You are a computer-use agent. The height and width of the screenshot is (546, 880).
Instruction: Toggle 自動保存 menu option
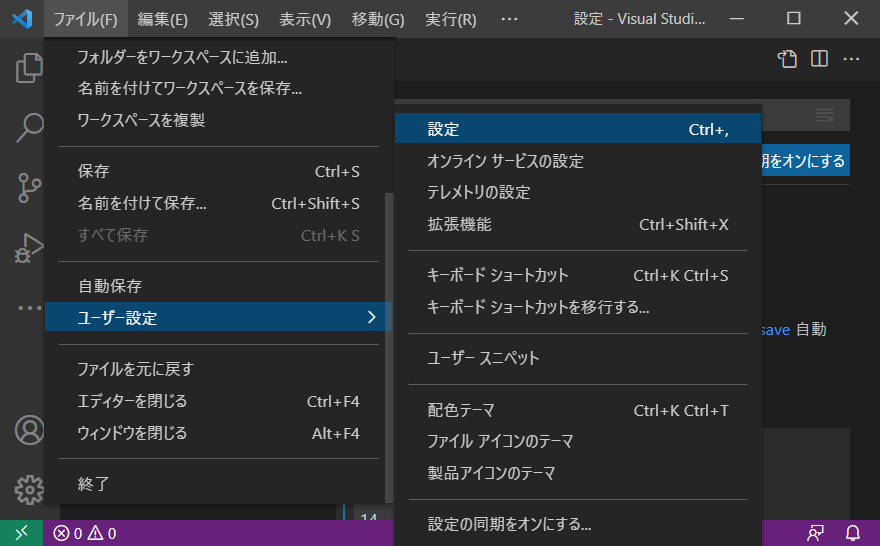(x=219, y=286)
